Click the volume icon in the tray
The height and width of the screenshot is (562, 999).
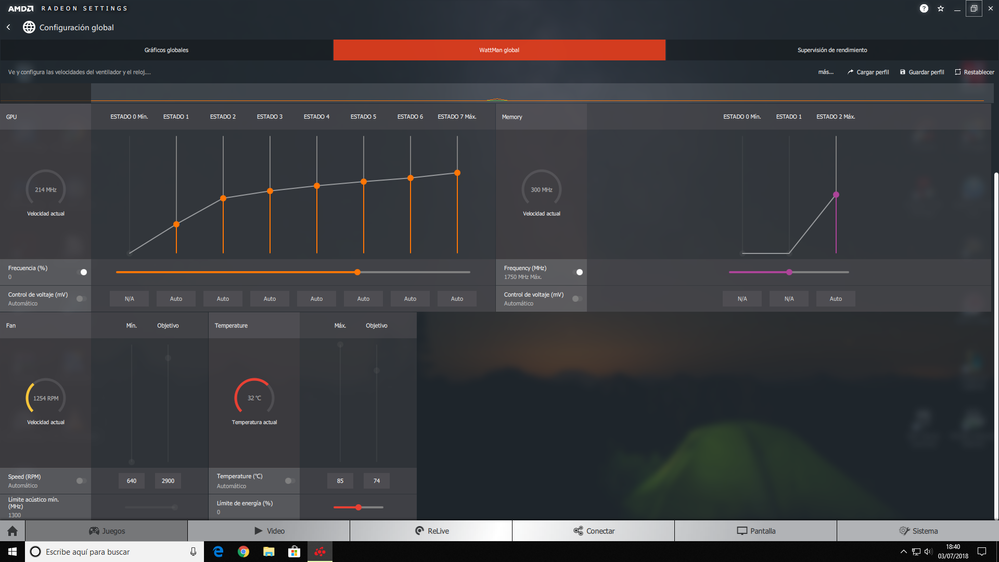(928, 552)
